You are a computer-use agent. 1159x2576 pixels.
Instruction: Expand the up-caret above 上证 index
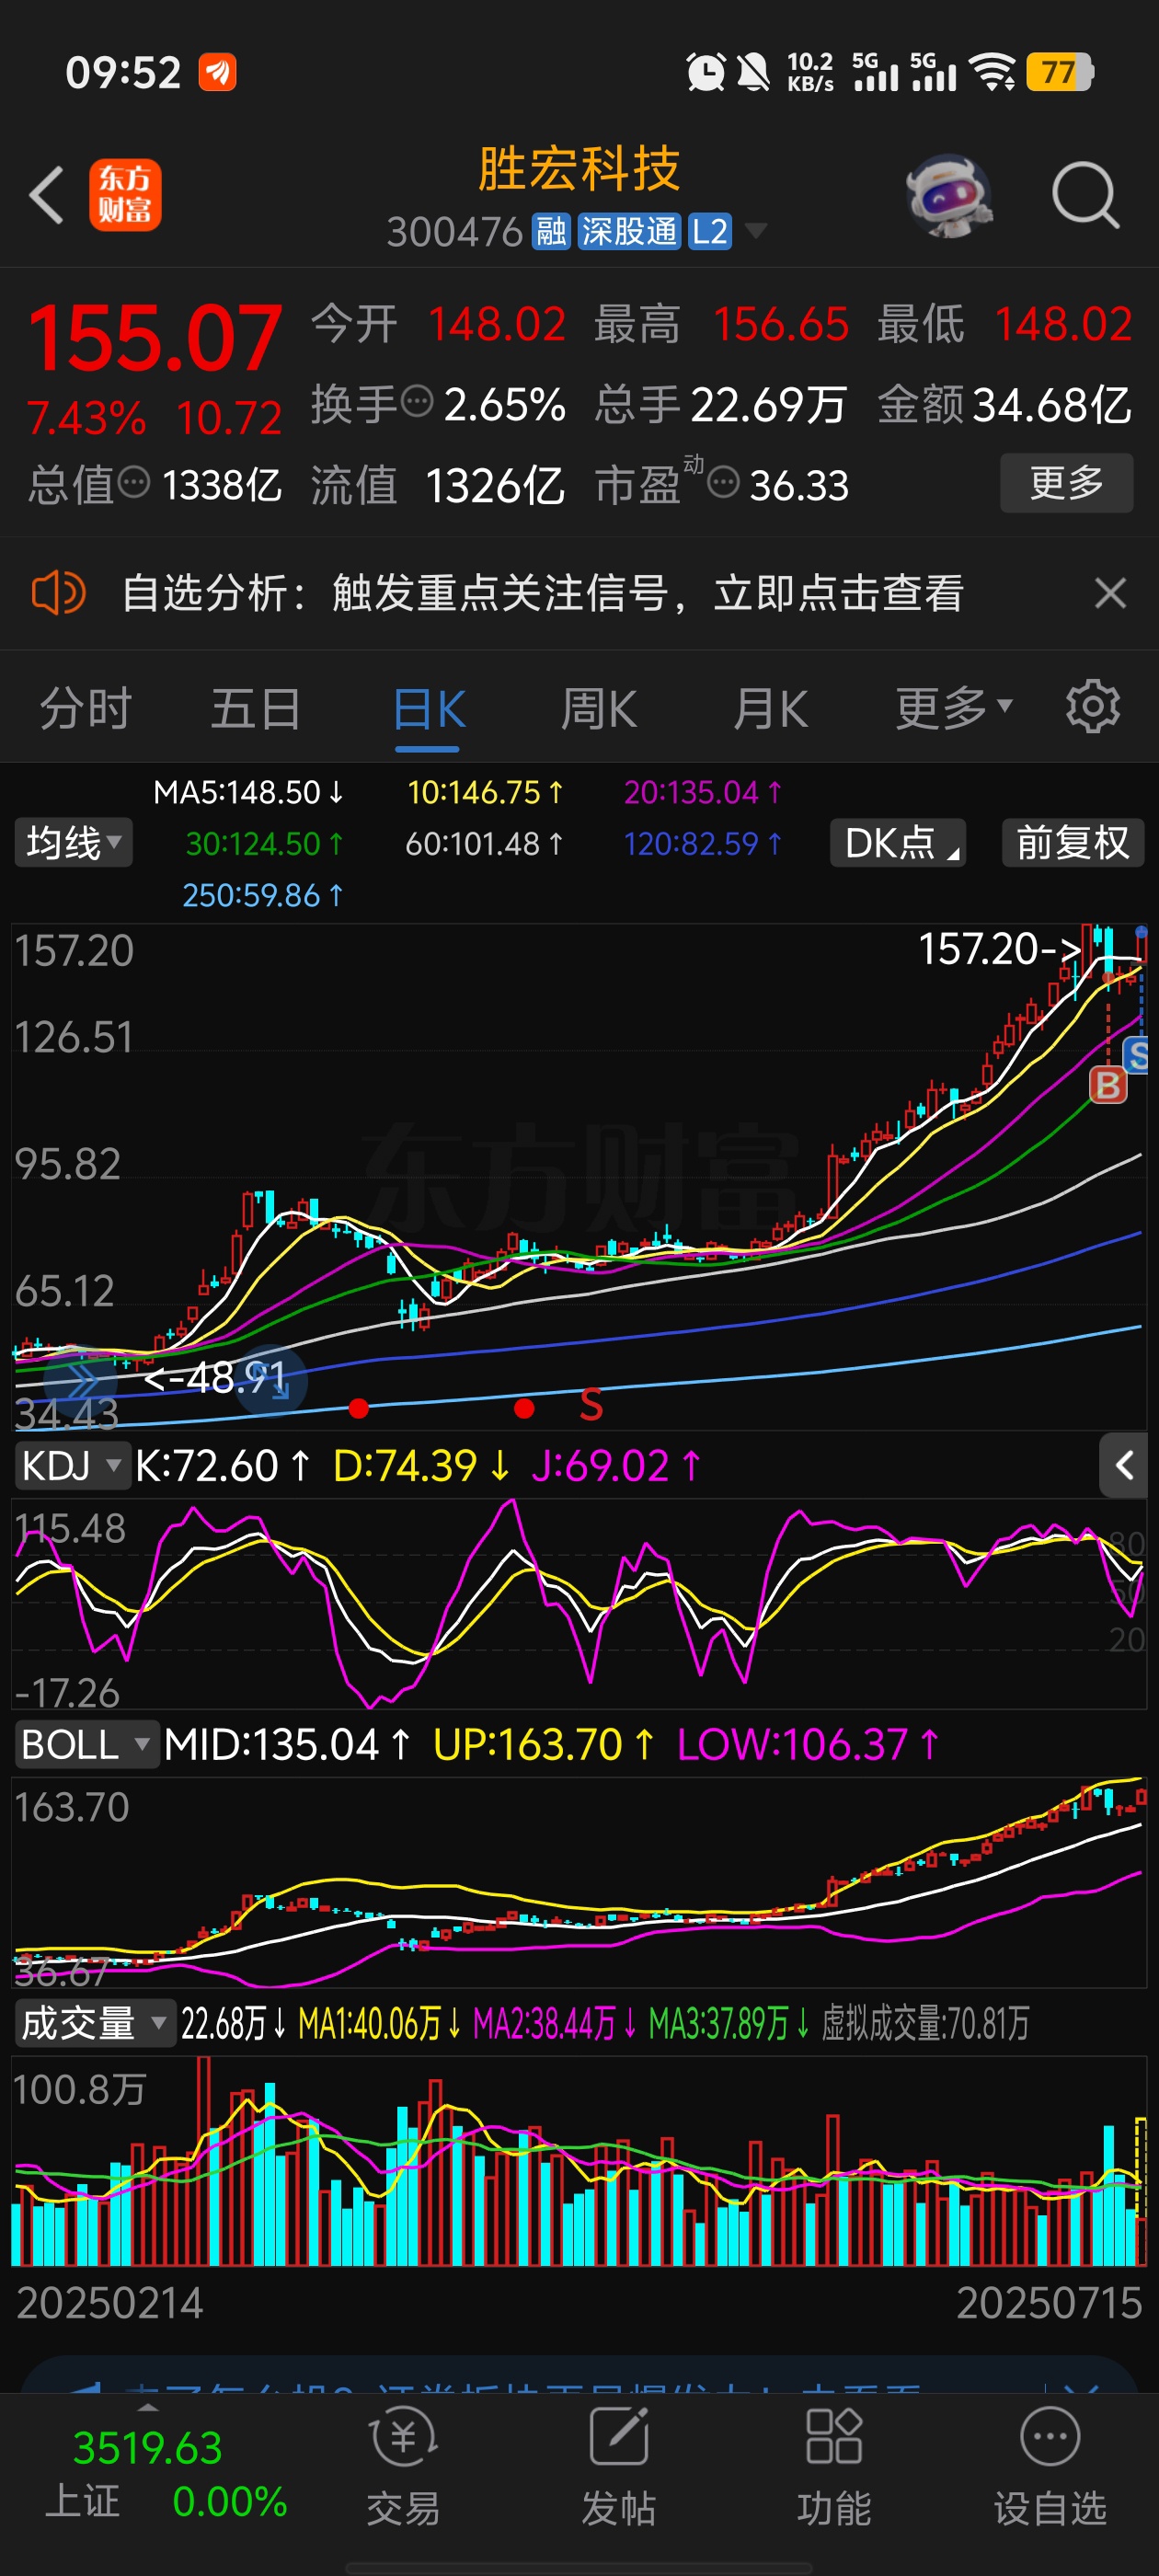tap(147, 2407)
